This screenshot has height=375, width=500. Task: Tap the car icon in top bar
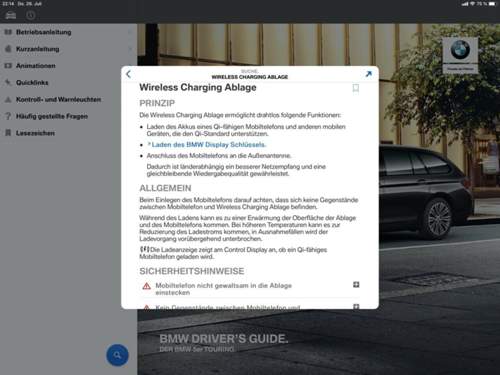tap(11, 15)
